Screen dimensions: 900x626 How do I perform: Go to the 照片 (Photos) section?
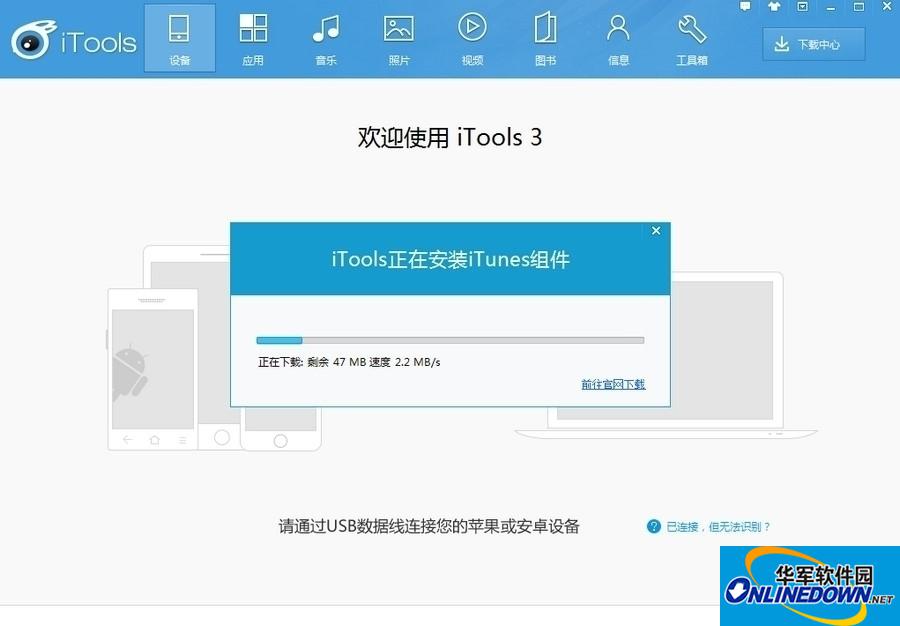point(399,38)
